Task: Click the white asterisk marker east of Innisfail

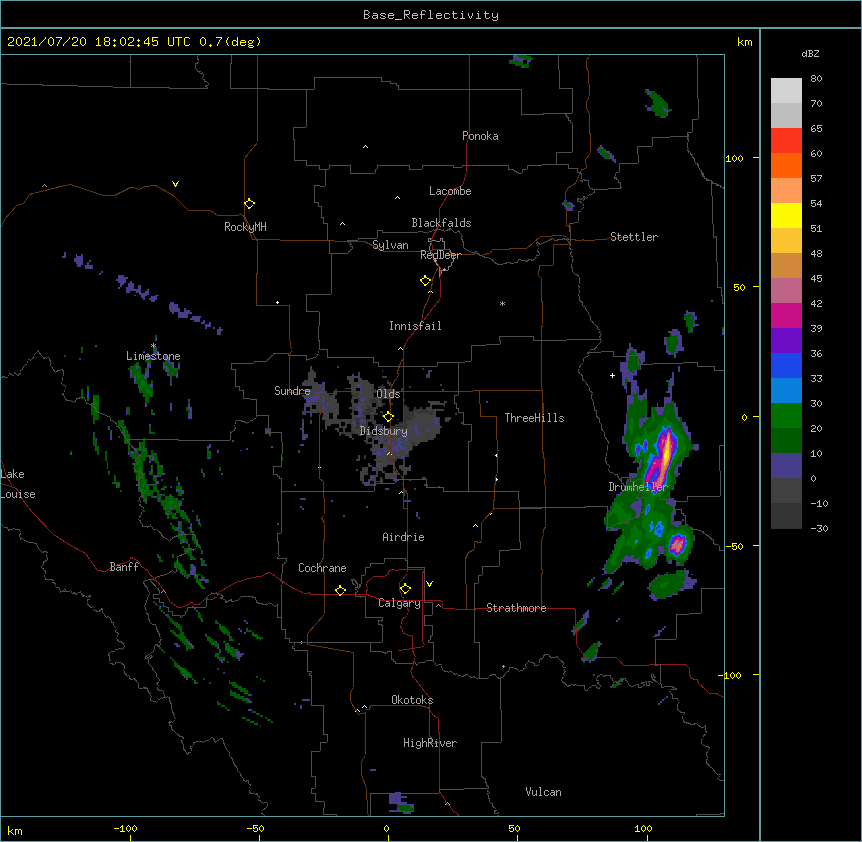Action: [x=502, y=303]
